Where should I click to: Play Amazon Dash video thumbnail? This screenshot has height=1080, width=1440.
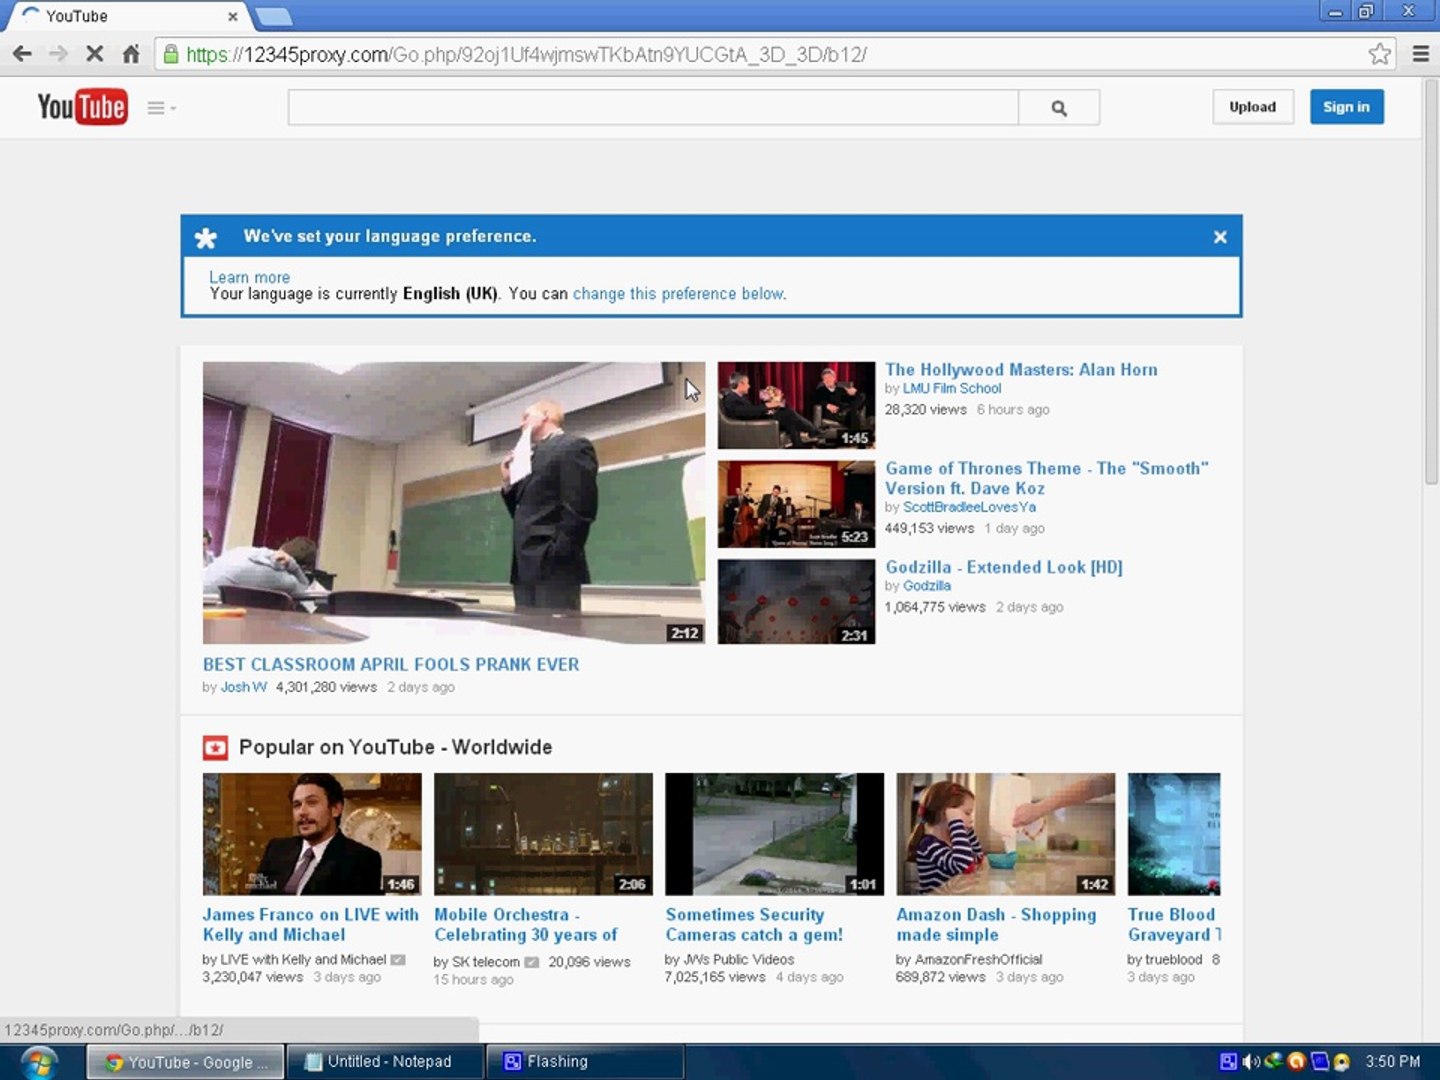1006,834
